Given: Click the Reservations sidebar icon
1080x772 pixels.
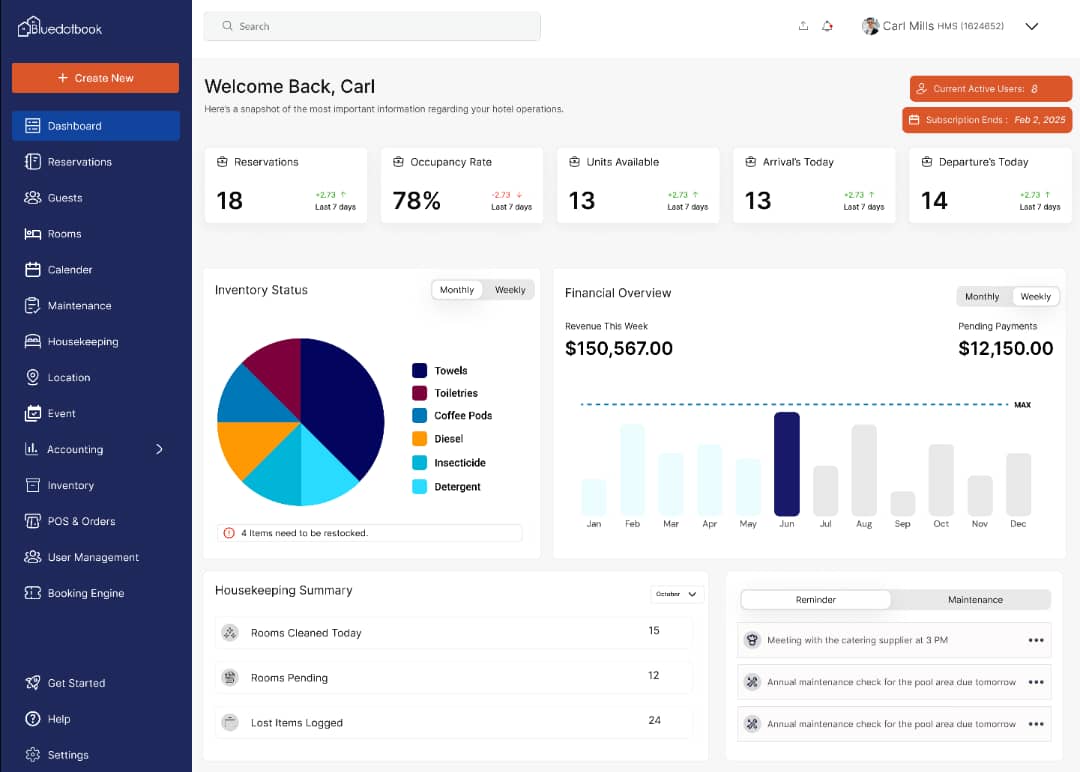Looking at the screenshot, I should [x=32, y=162].
